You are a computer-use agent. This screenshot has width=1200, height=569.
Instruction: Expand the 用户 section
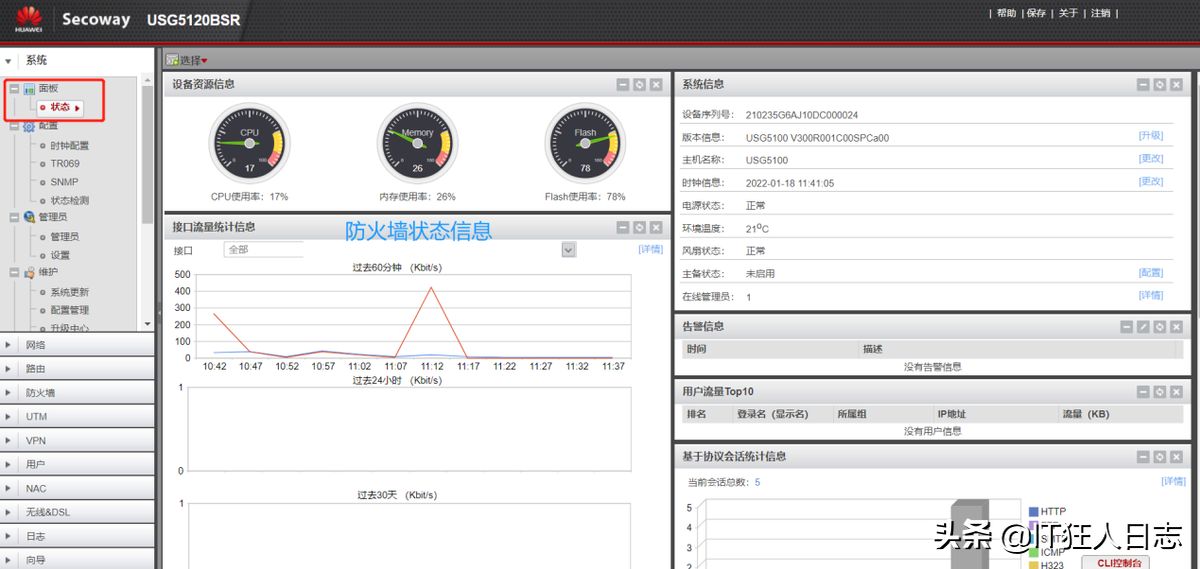click(x=77, y=465)
